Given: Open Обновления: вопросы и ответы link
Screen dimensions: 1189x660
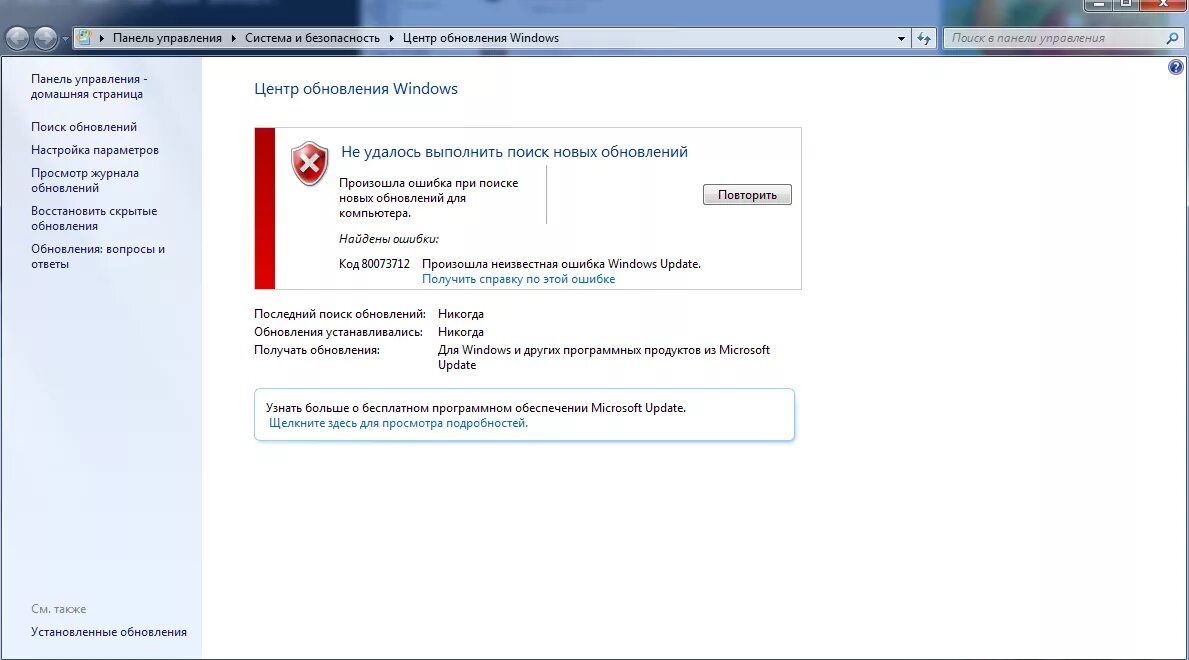Looking at the screenshot, I should [x=98, y=256].
